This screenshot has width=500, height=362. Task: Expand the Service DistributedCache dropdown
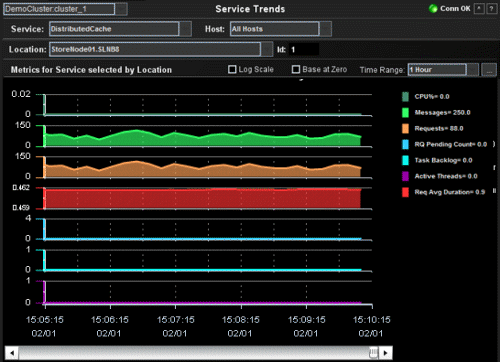coord(186,29)
